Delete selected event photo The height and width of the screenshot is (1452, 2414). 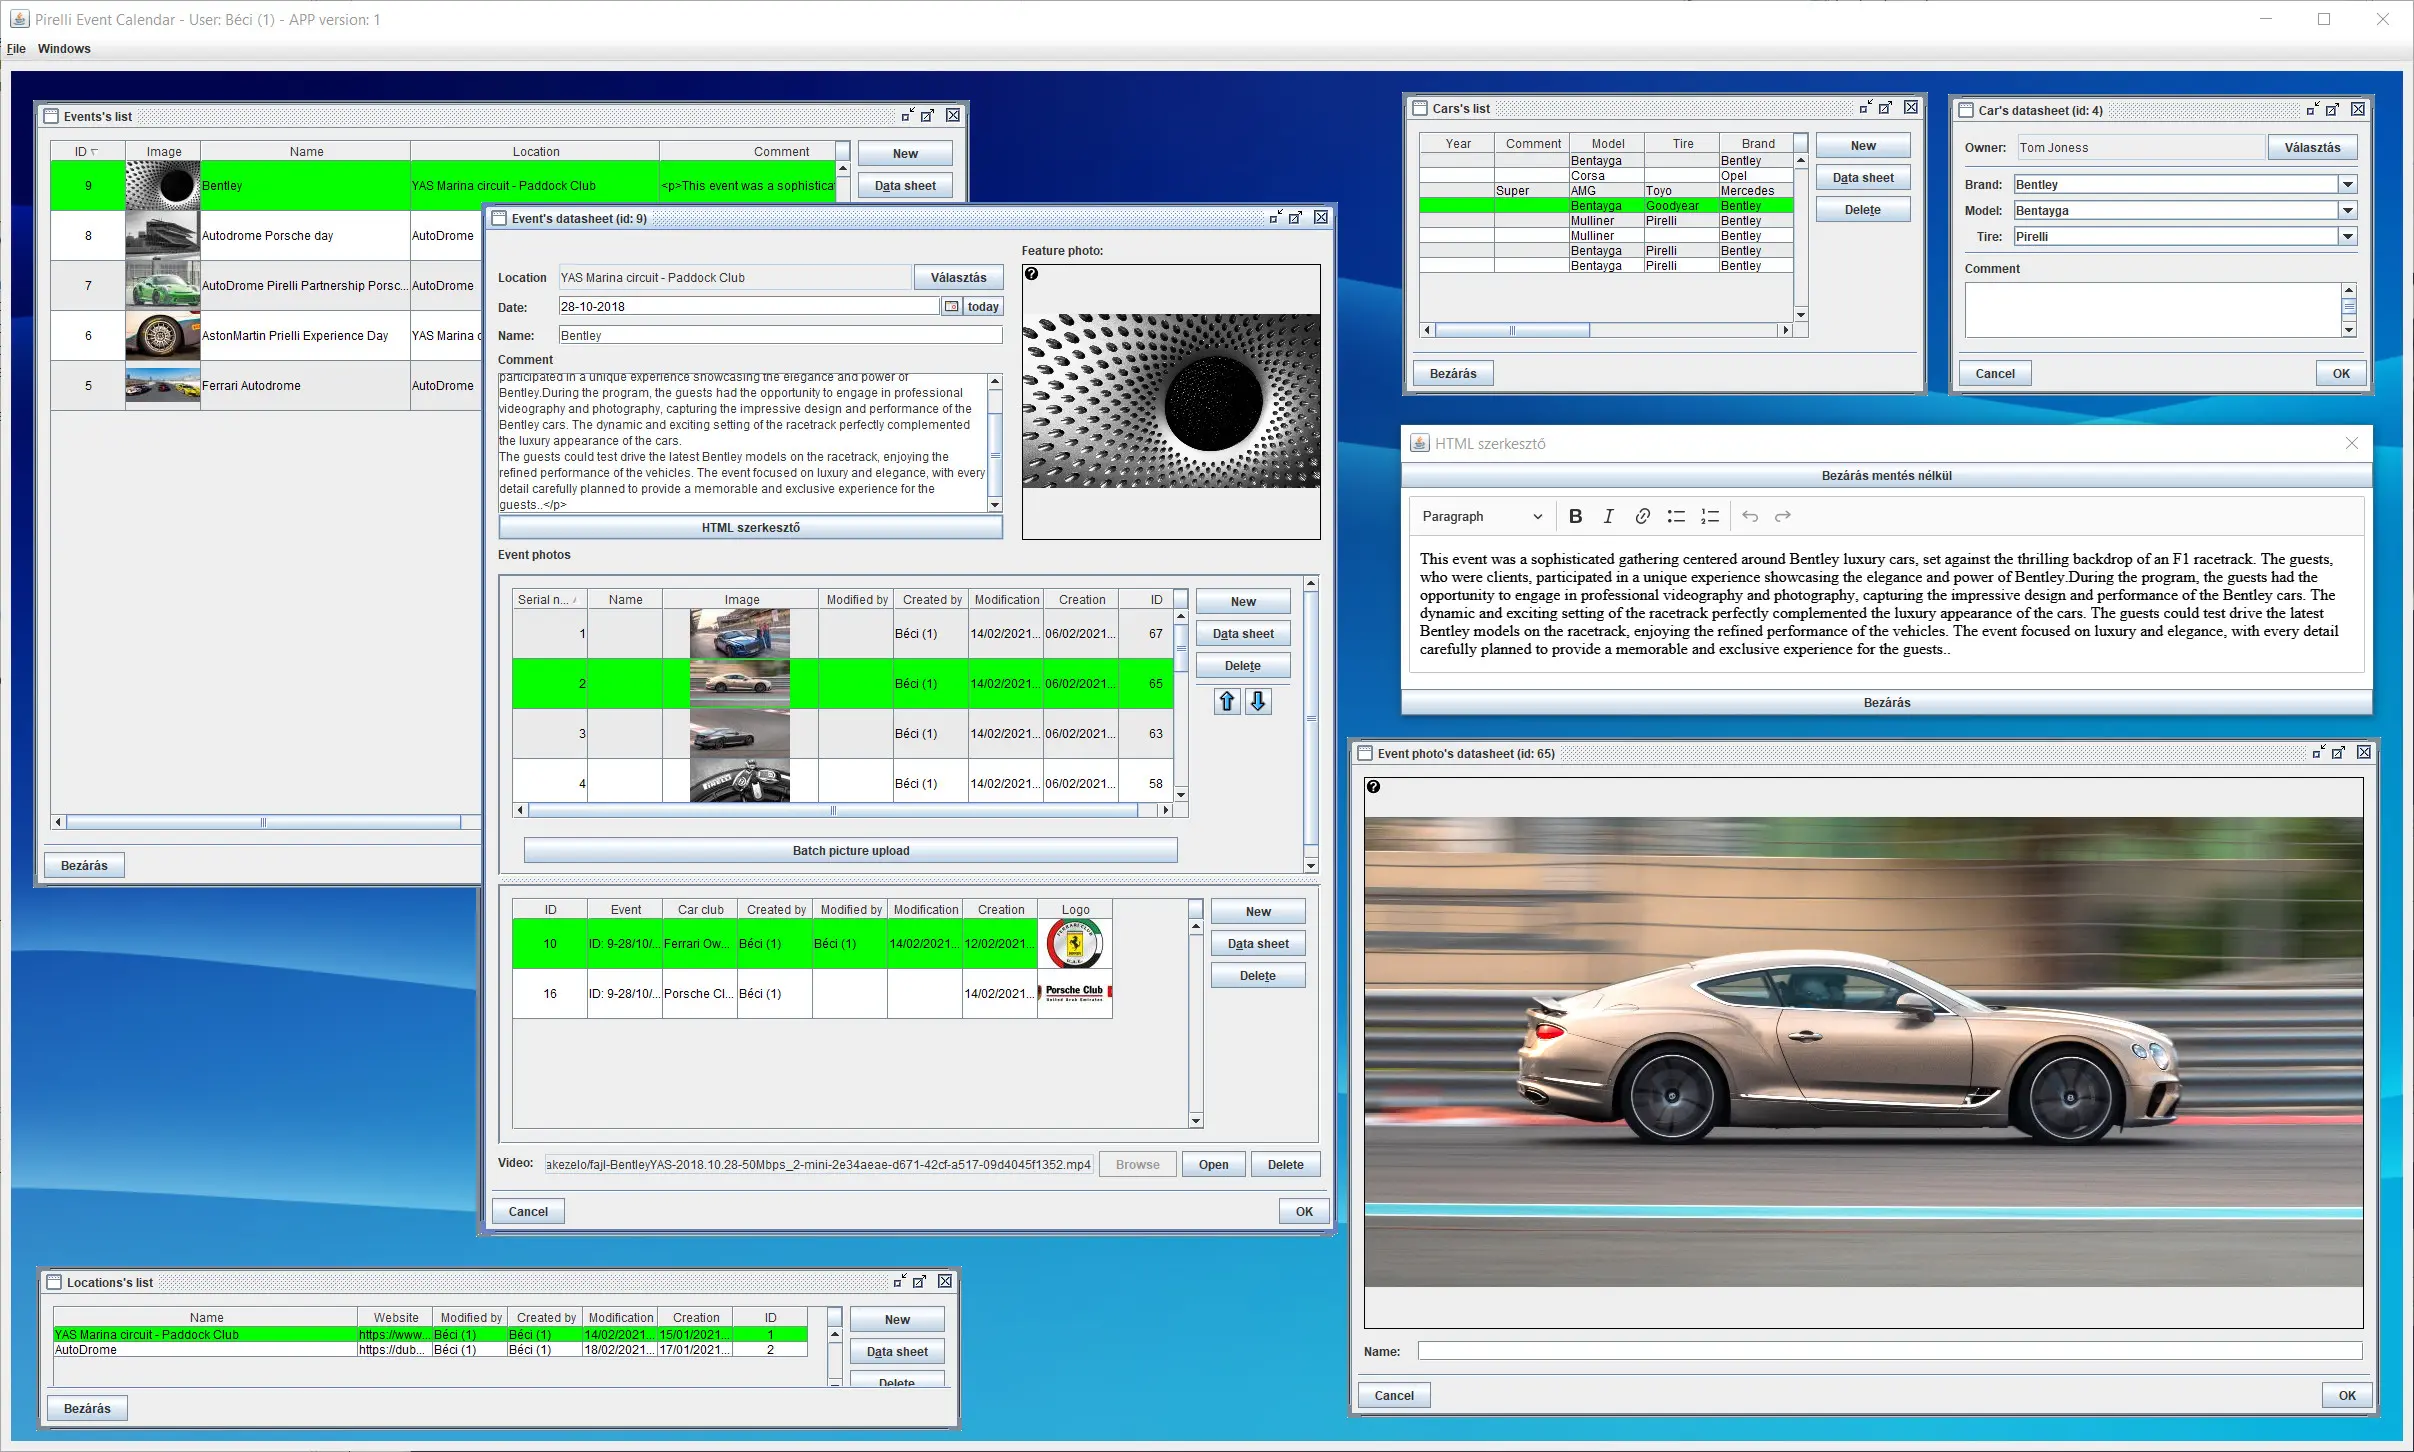tap(1243, 665)
